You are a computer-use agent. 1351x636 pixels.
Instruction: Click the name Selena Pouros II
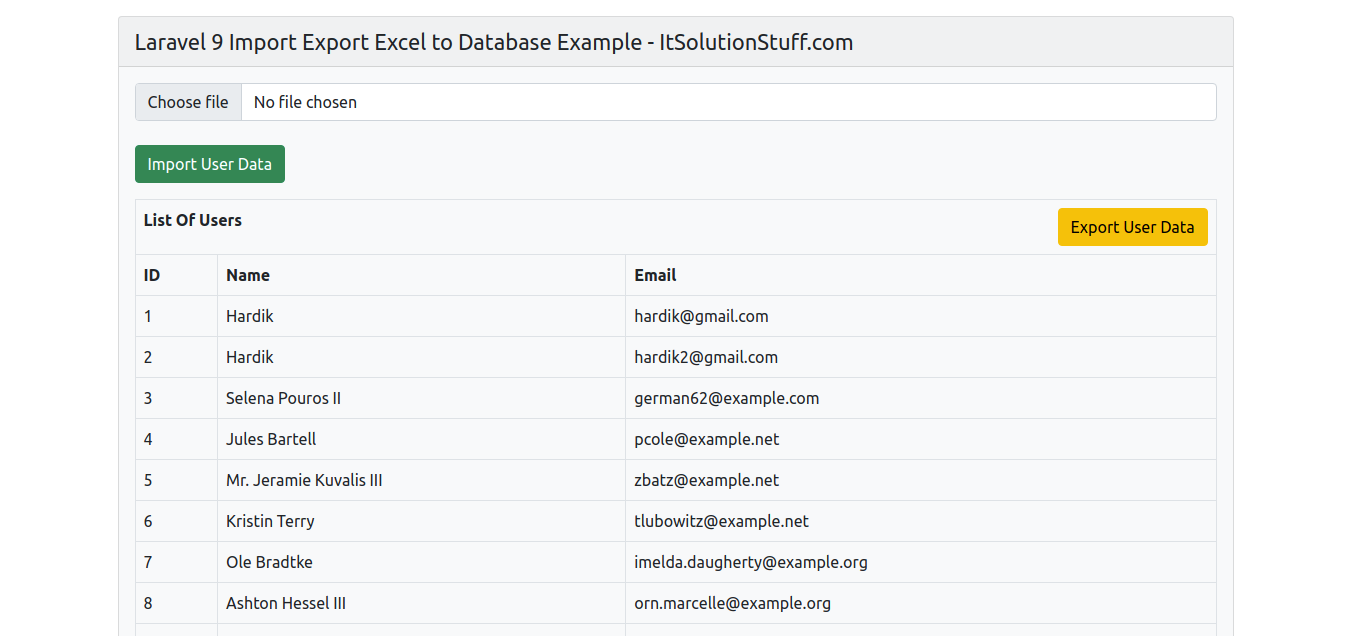coord(283,398)
